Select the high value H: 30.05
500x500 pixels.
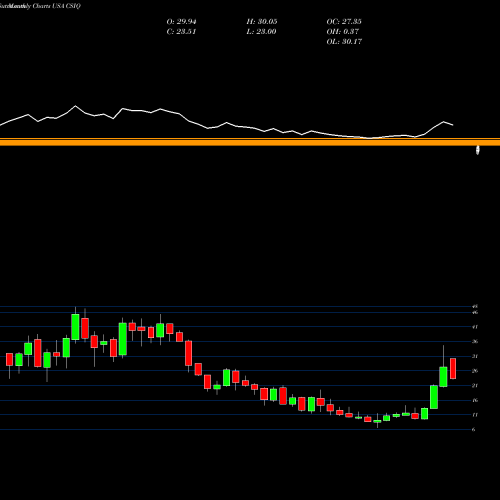[262, 22]
